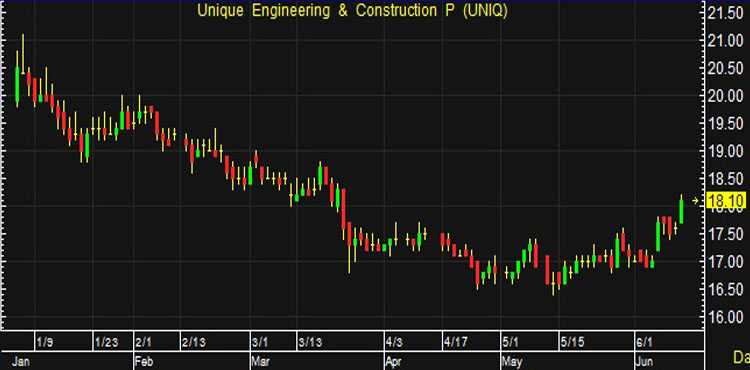Click the Apr month label
Screen dimensions: 750x370
pos(393,362)
